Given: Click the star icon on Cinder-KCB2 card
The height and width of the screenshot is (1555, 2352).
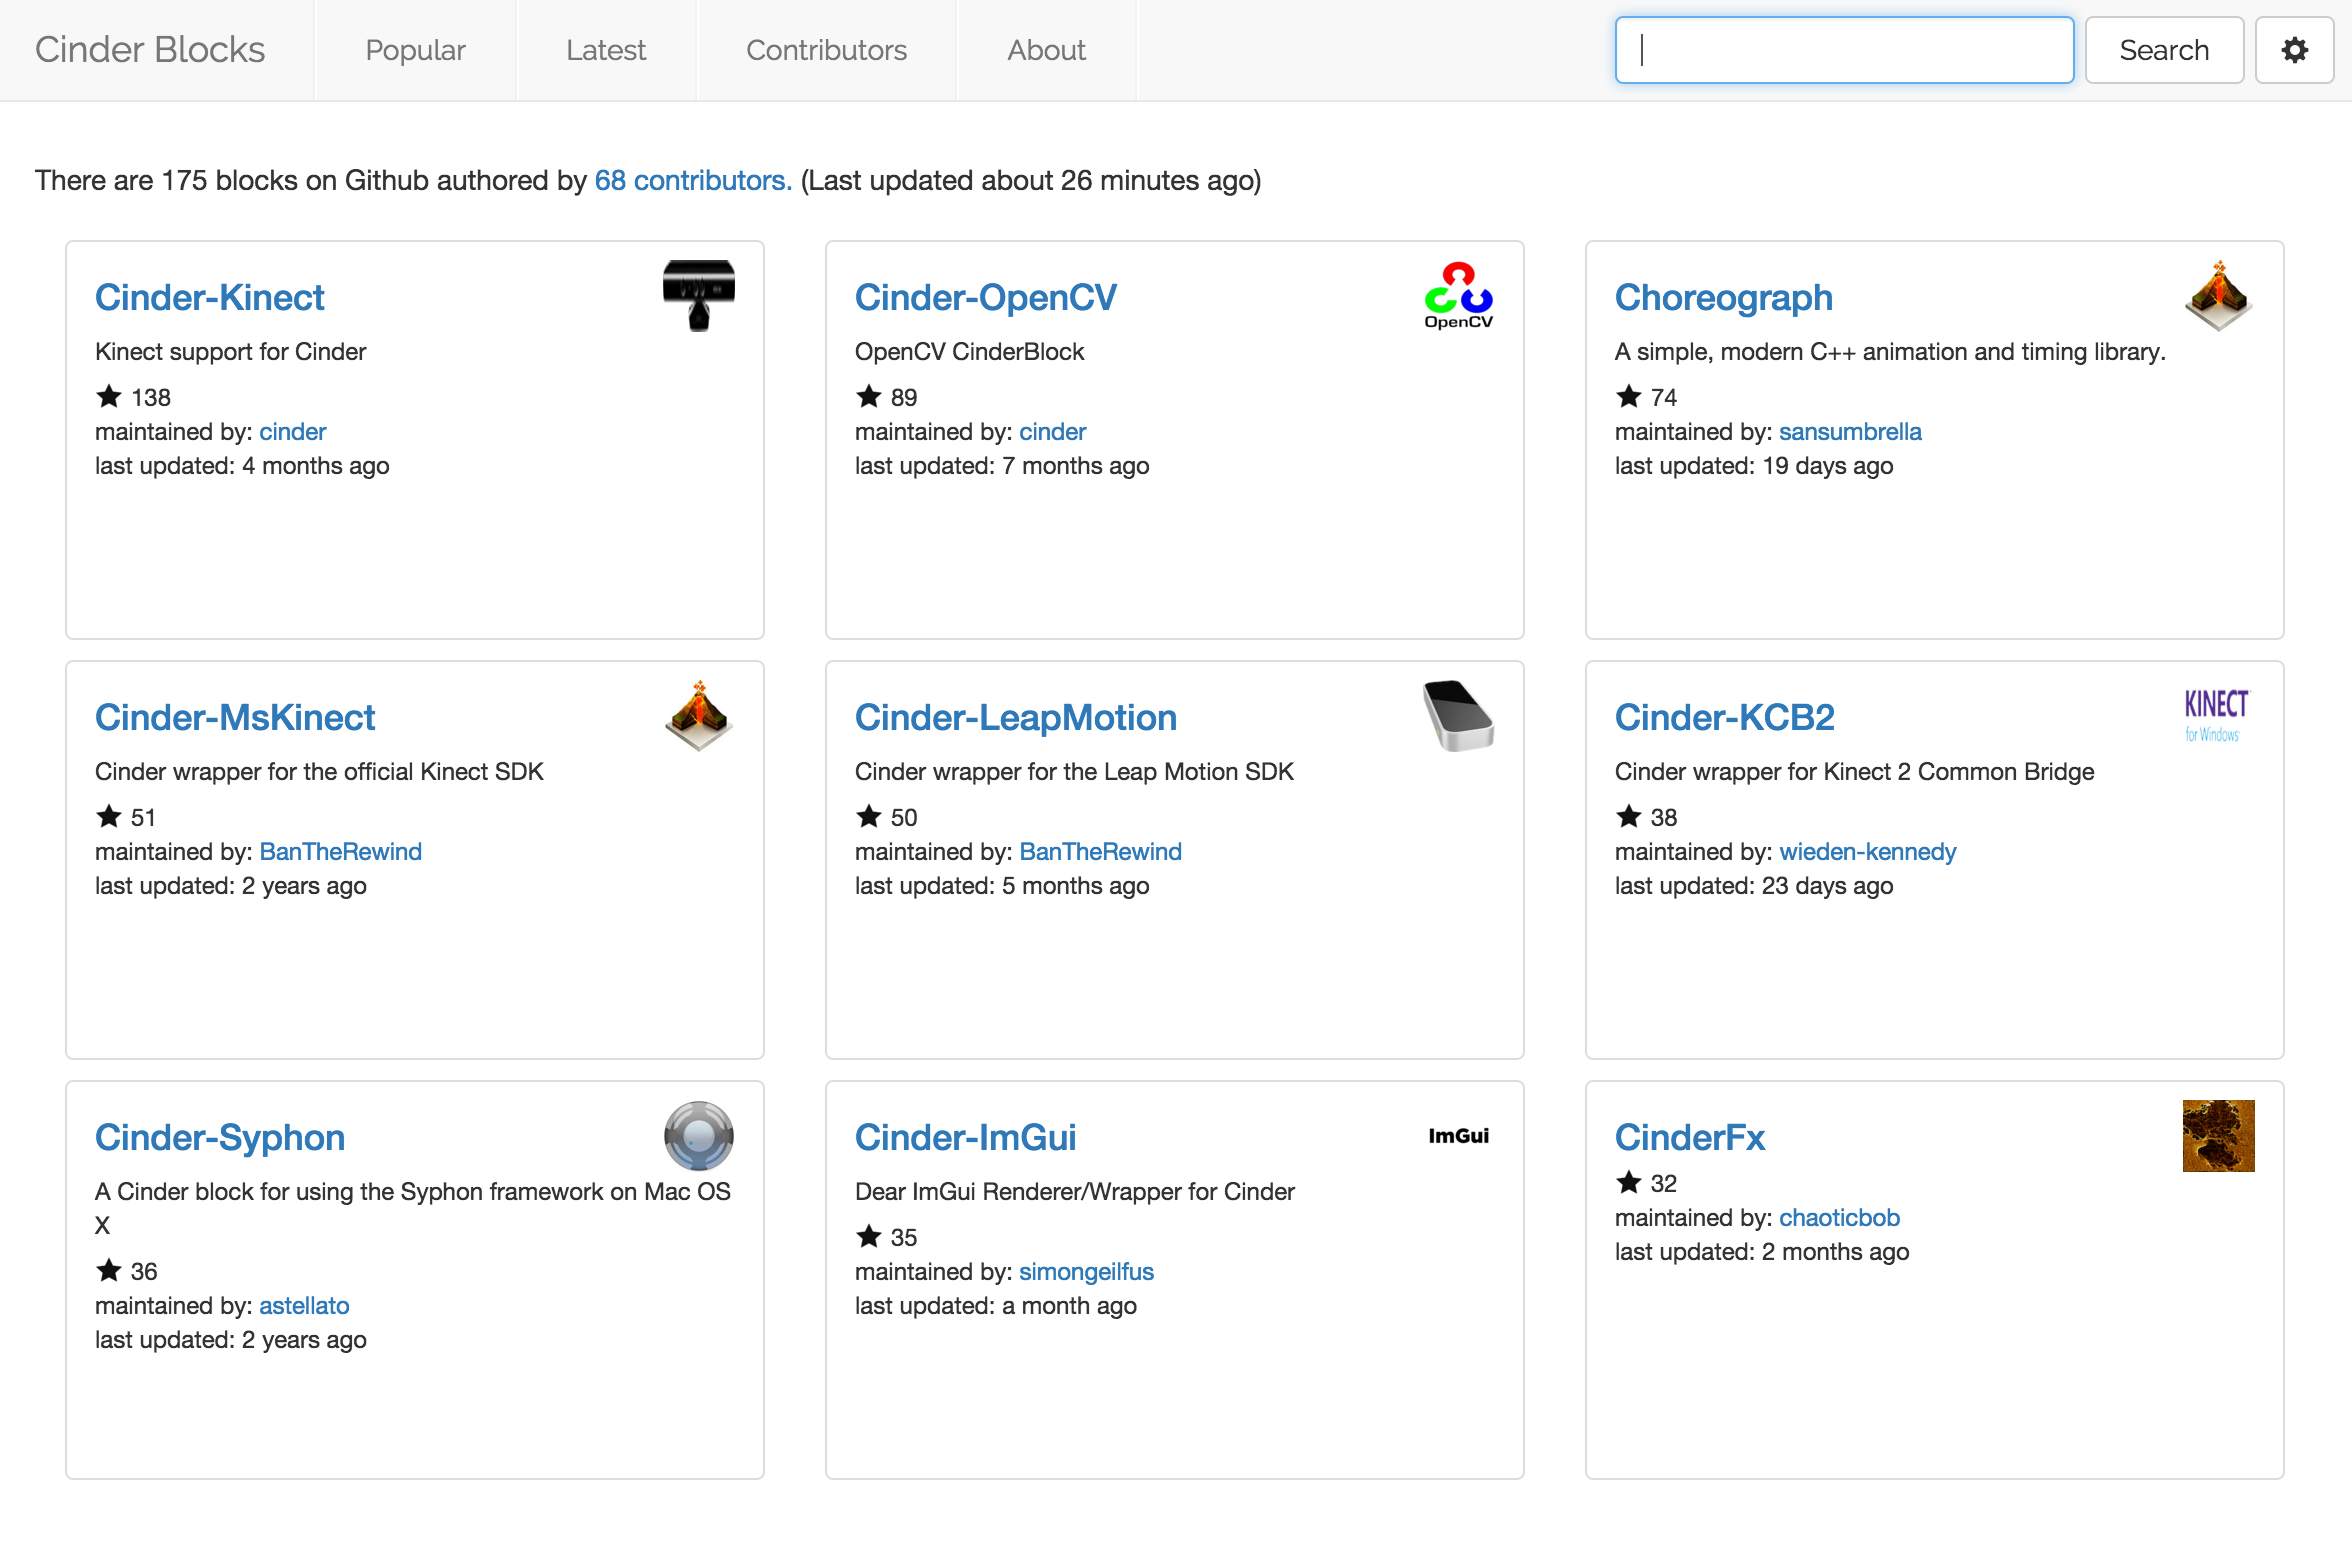Looking at the screenshot, I should coord(1629,817).
